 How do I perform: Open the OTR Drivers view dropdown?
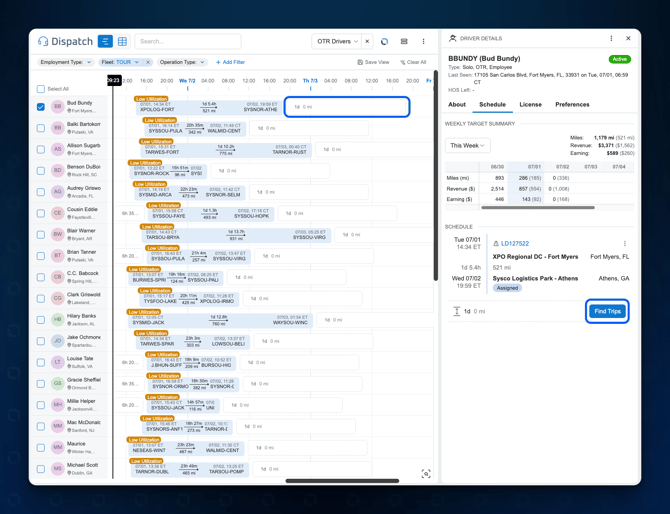click(337, 41)
